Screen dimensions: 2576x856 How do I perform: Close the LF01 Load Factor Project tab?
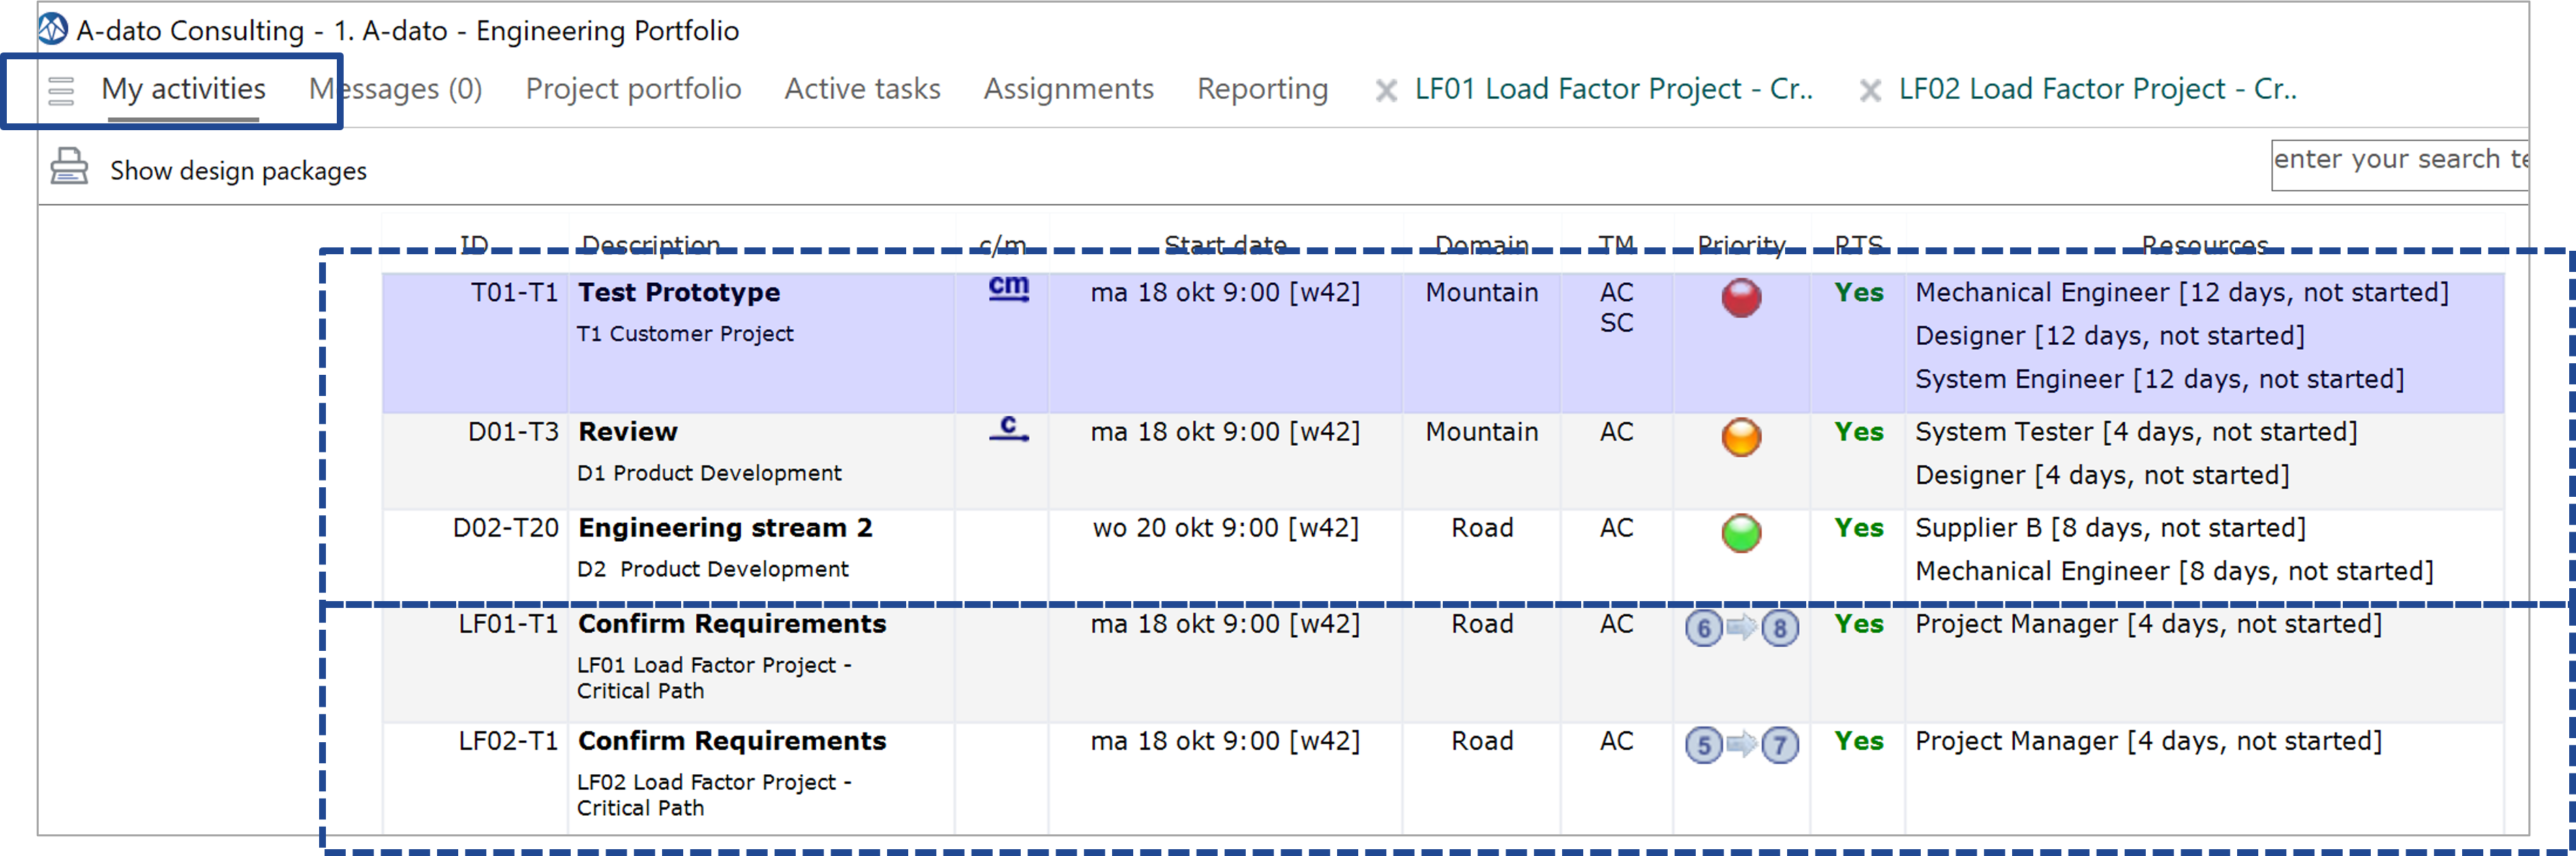(1386, 91)
